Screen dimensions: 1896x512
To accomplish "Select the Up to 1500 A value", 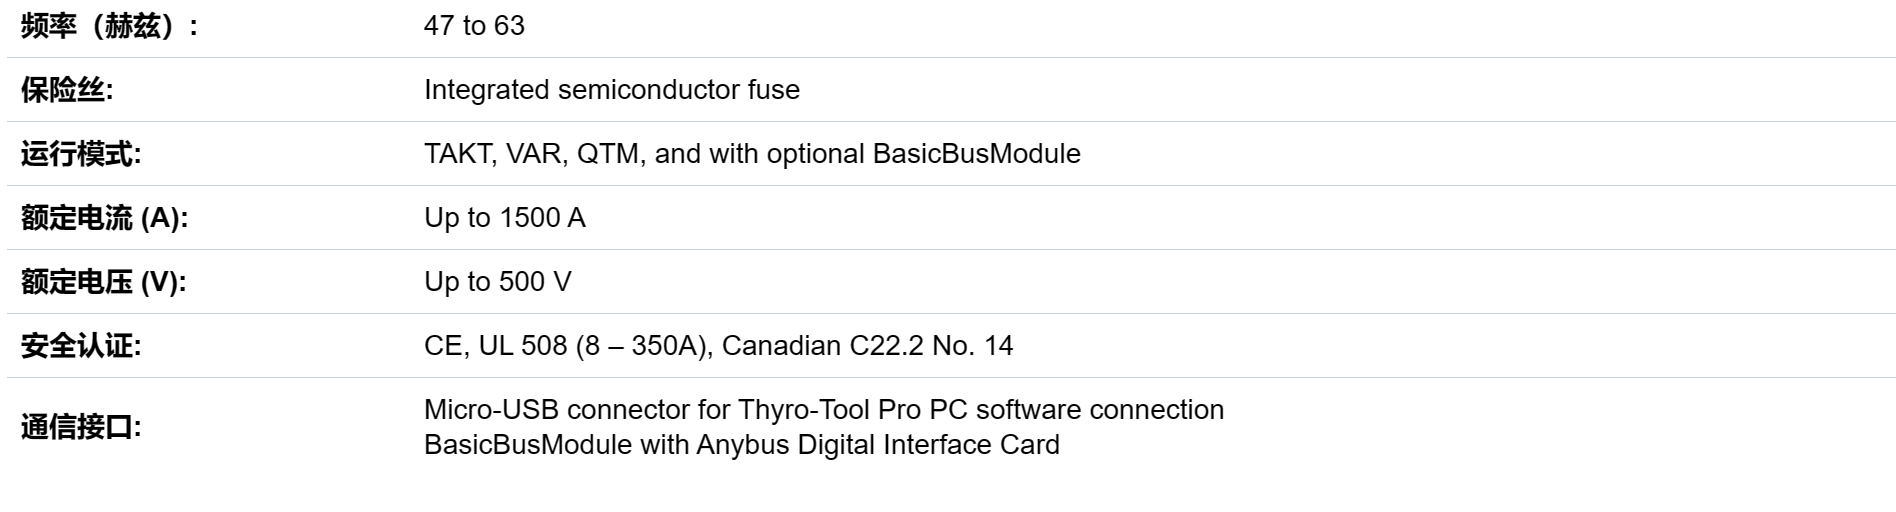I will click(505, 218).
